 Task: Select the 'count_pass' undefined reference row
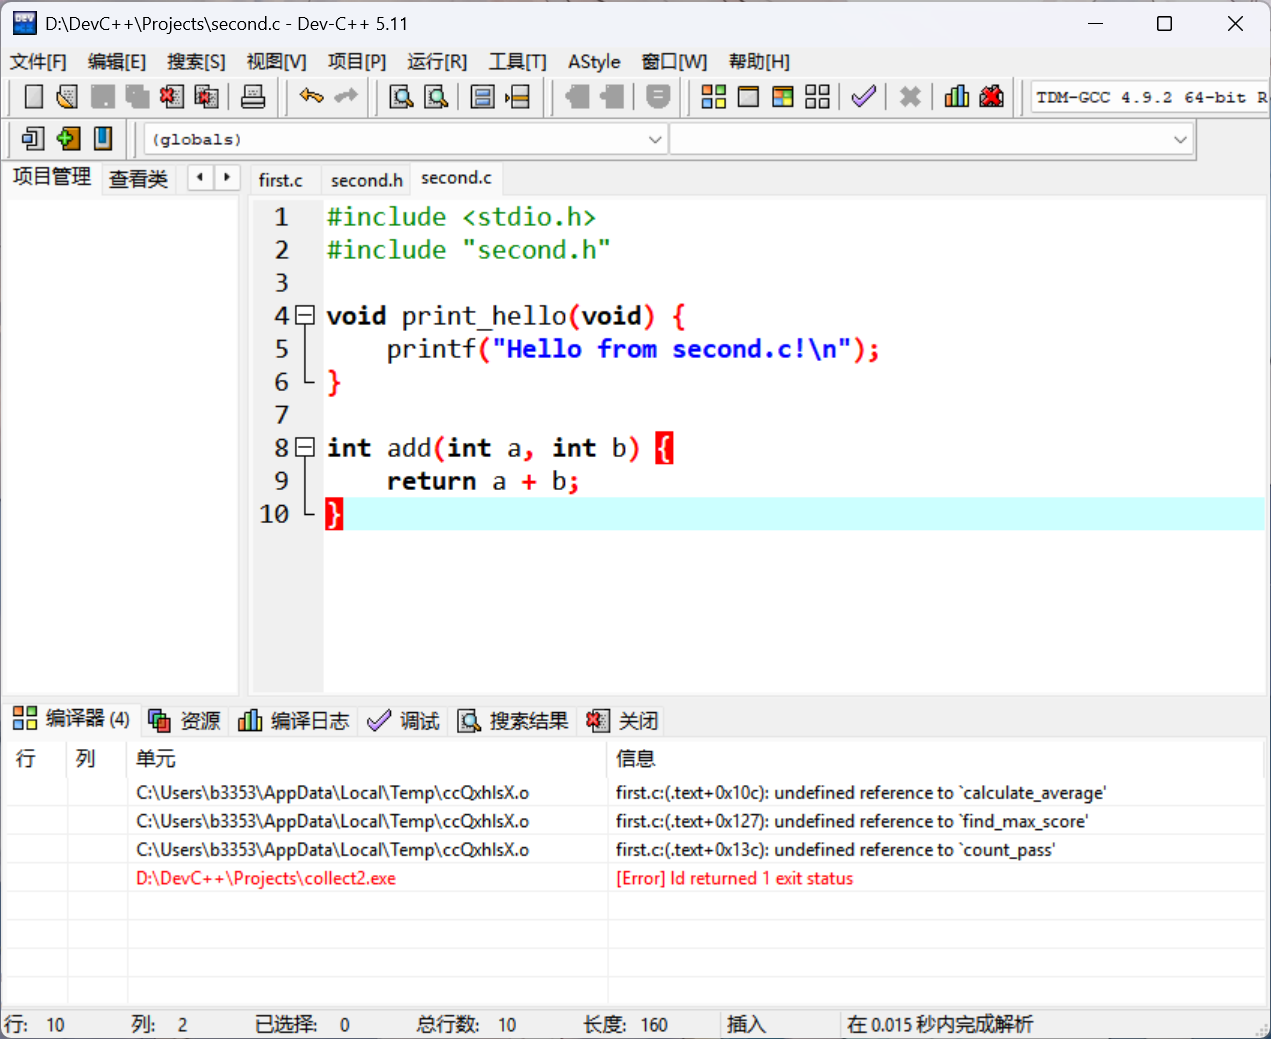click(636, 849)
